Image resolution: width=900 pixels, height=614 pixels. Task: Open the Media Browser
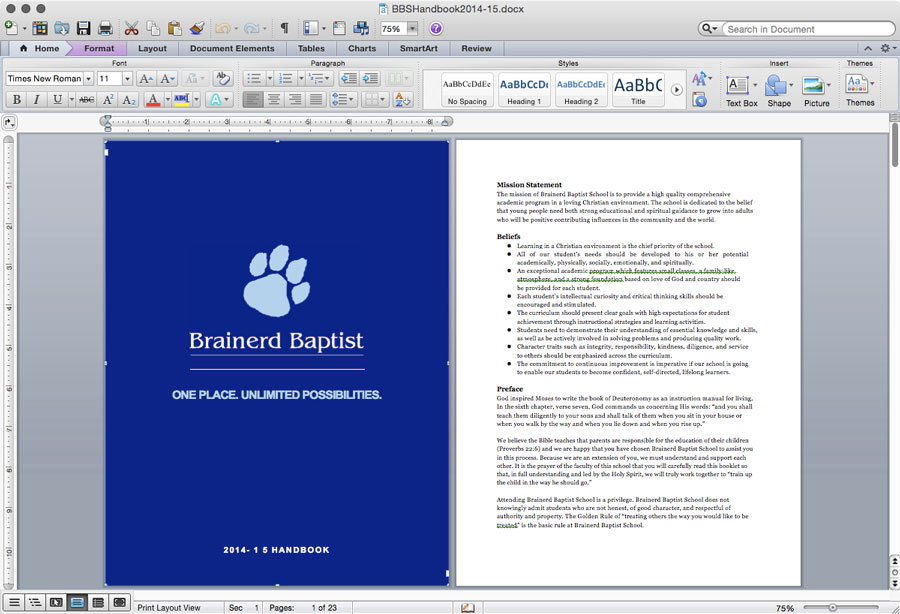pyautogui.click(x=361, y=28)
